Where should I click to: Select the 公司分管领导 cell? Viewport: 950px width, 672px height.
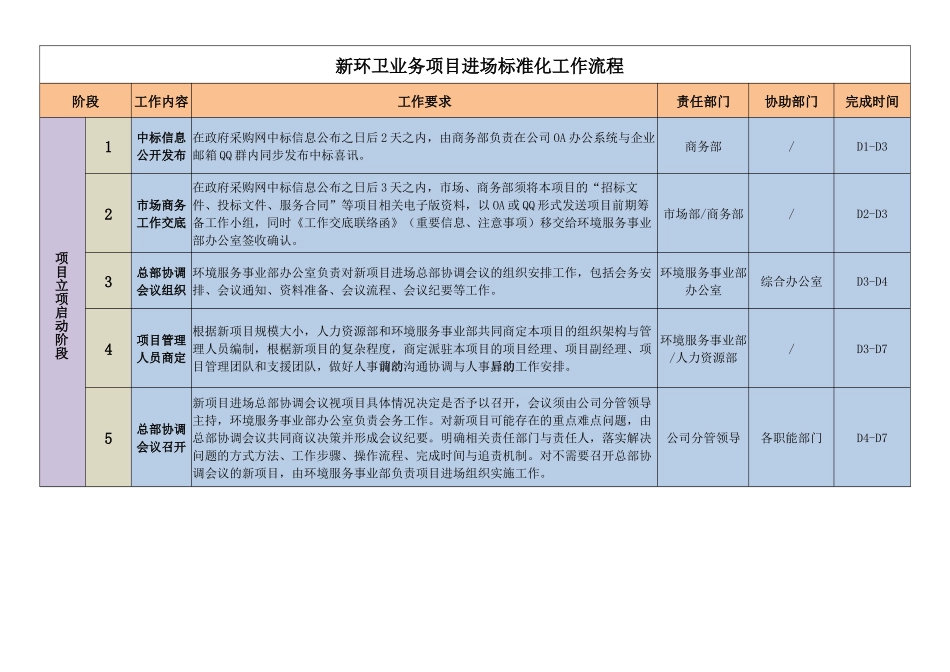(703, 437)
